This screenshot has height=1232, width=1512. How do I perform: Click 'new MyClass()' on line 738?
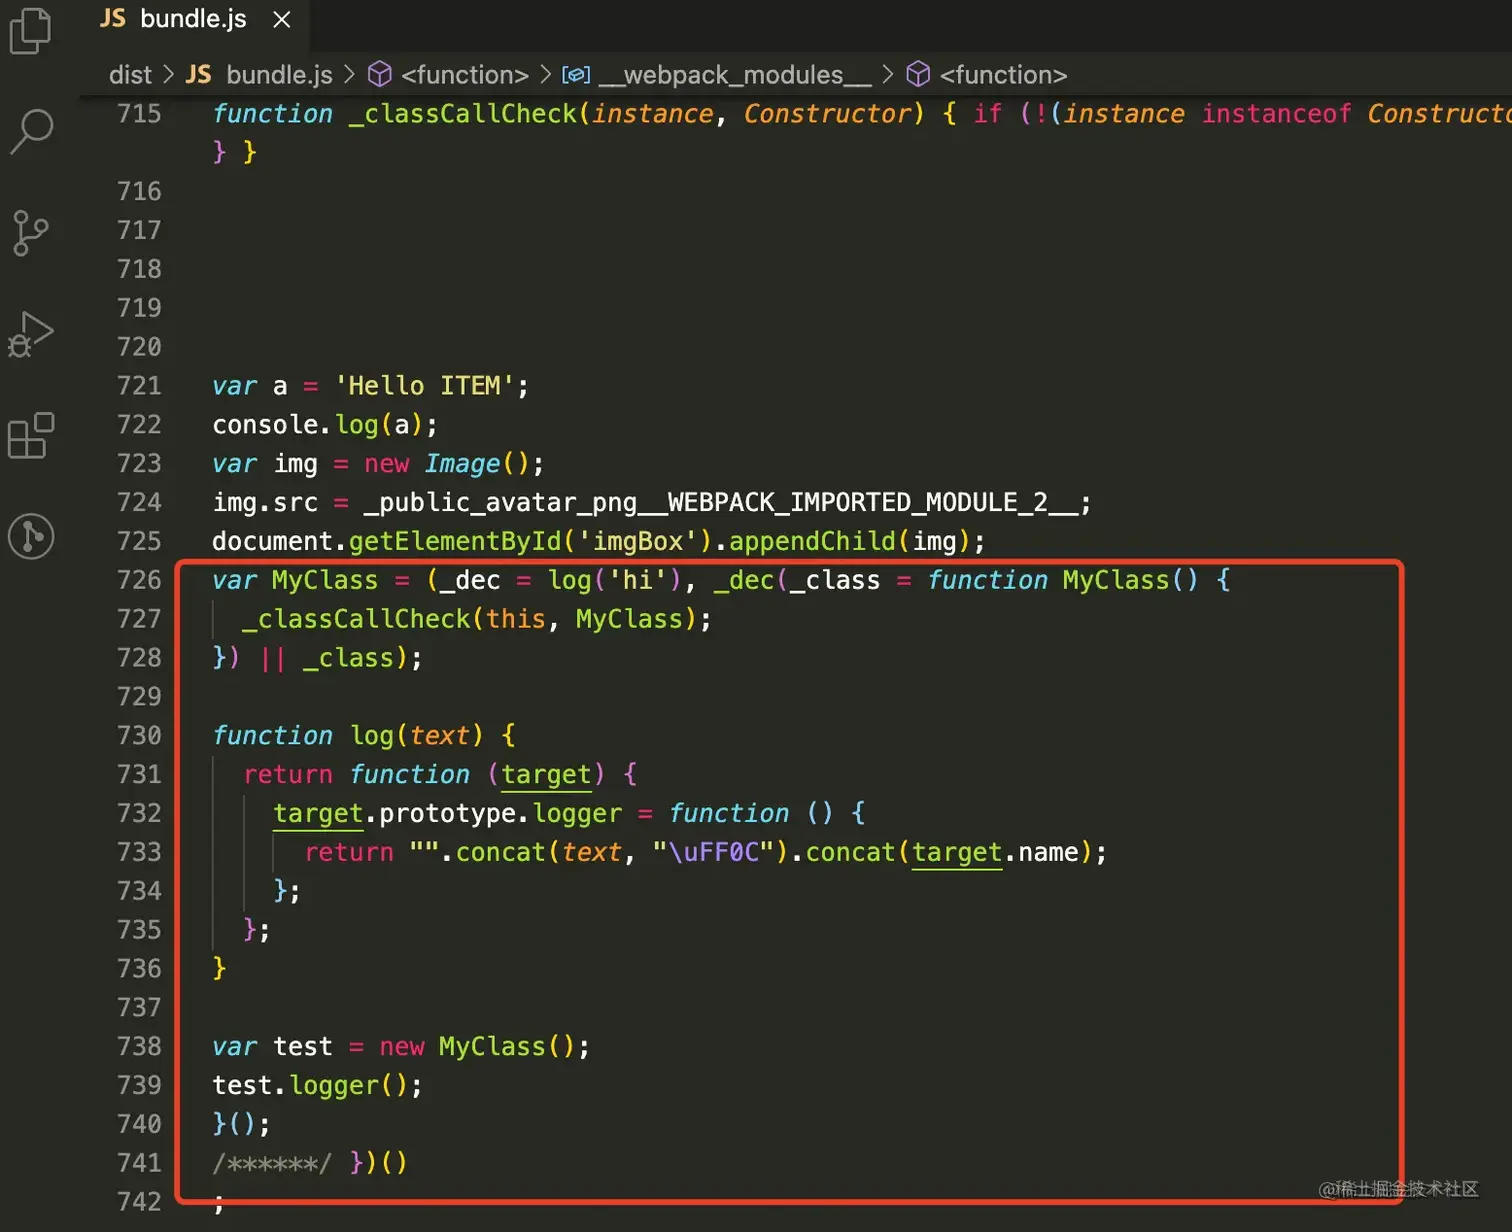coord(477,1046)
